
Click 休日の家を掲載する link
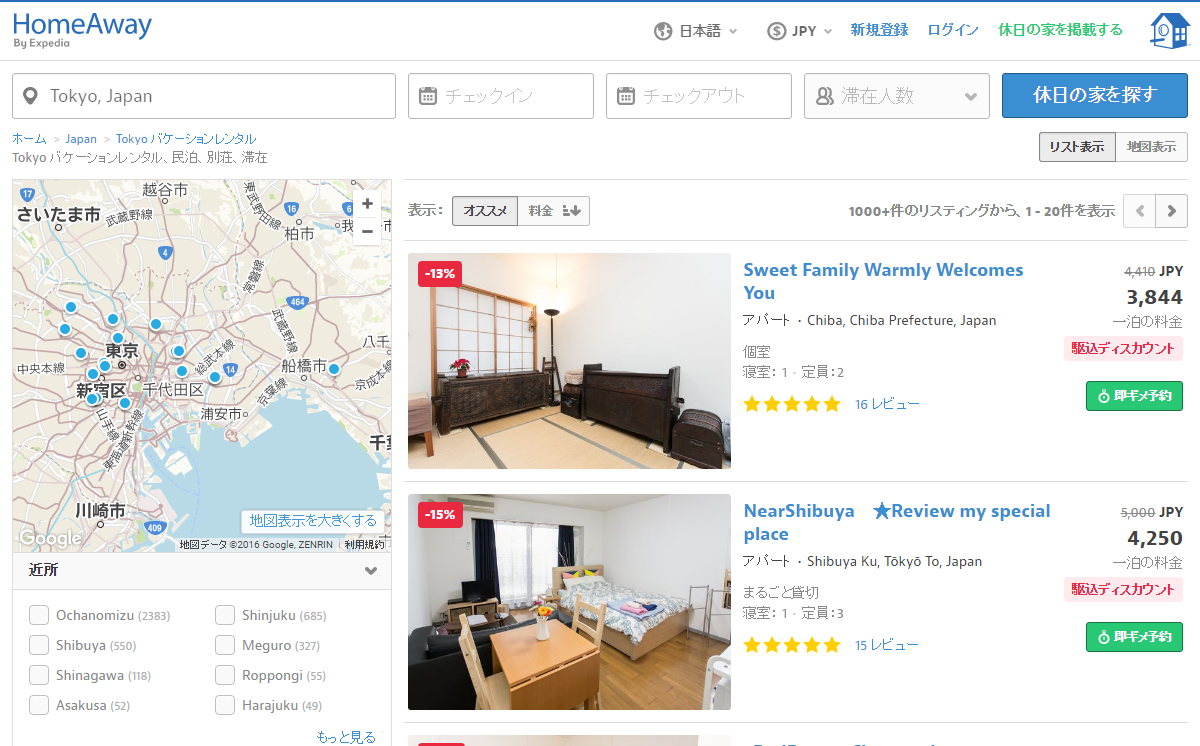pos(1060,30)
